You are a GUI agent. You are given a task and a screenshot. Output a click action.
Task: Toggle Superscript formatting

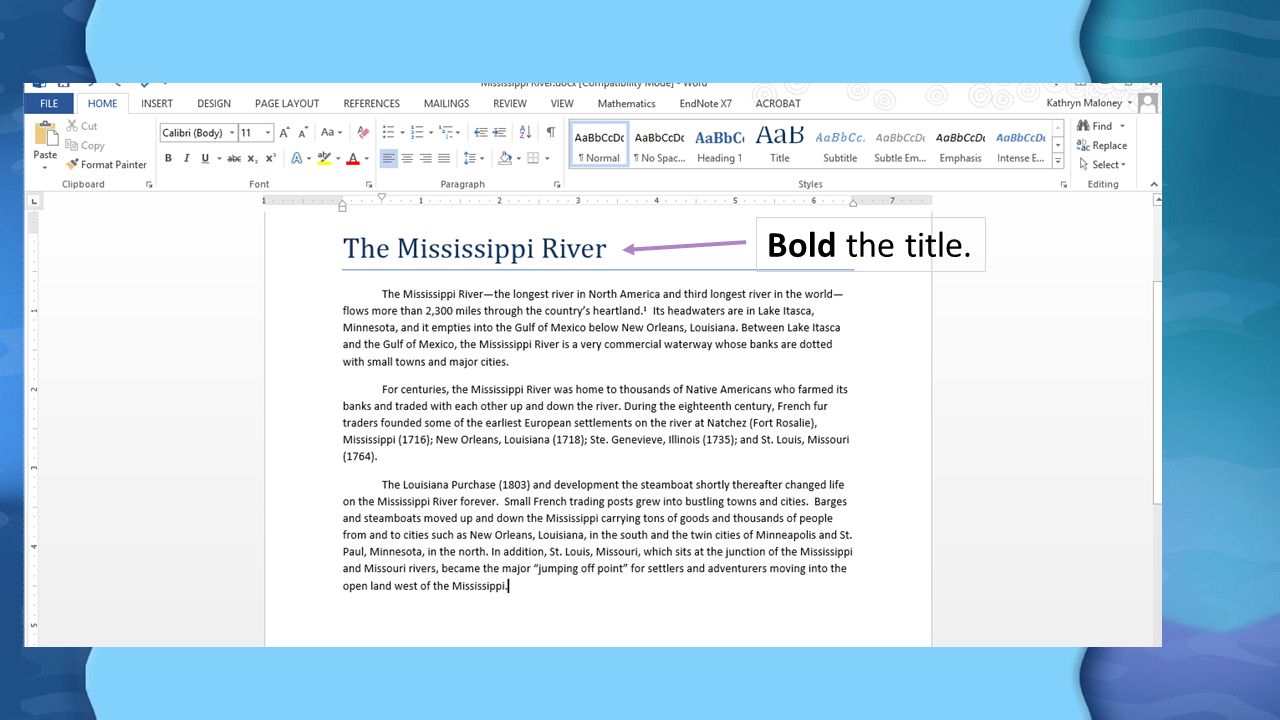tap(271, 158)
